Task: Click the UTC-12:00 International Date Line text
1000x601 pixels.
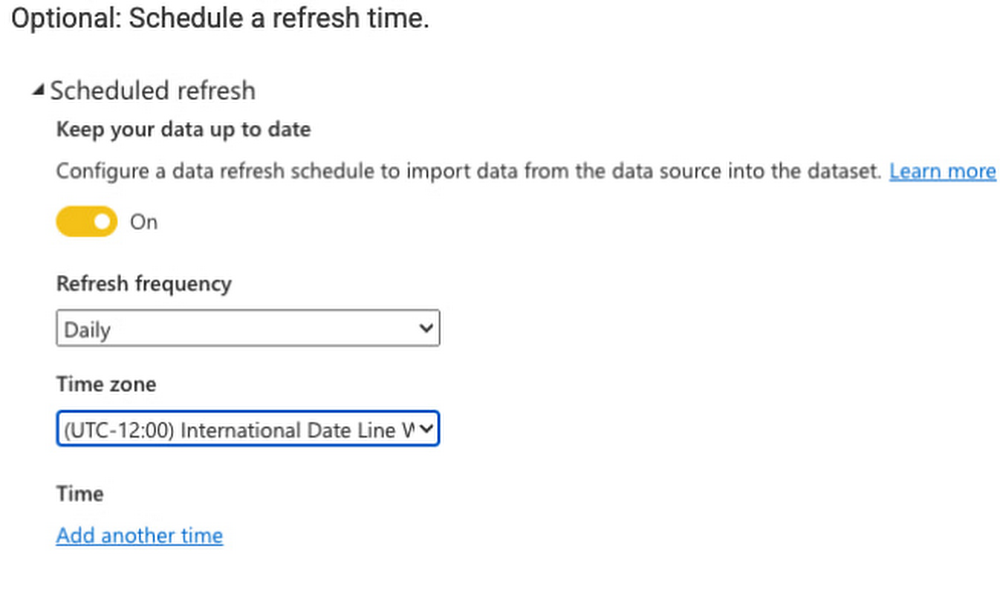Action: (230, 430)
